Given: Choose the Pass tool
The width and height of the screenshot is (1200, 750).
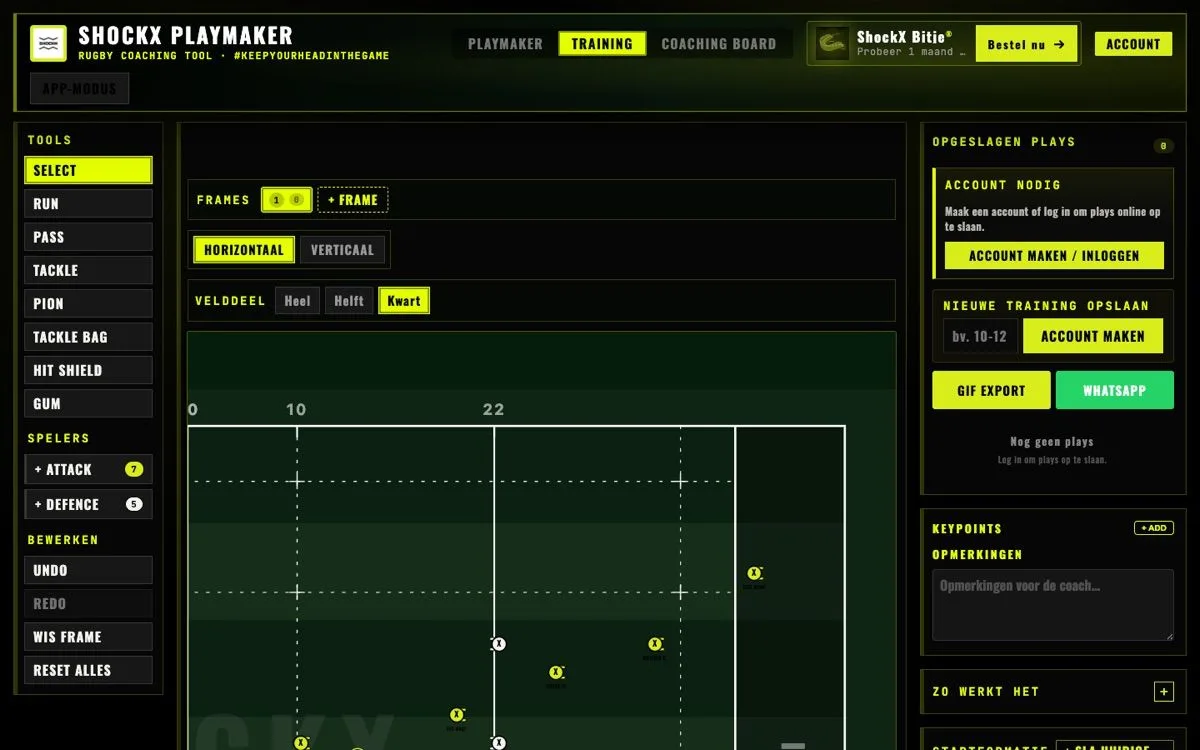Looking at the screenshot, I should pyautogui.click(x=89, y=237).
